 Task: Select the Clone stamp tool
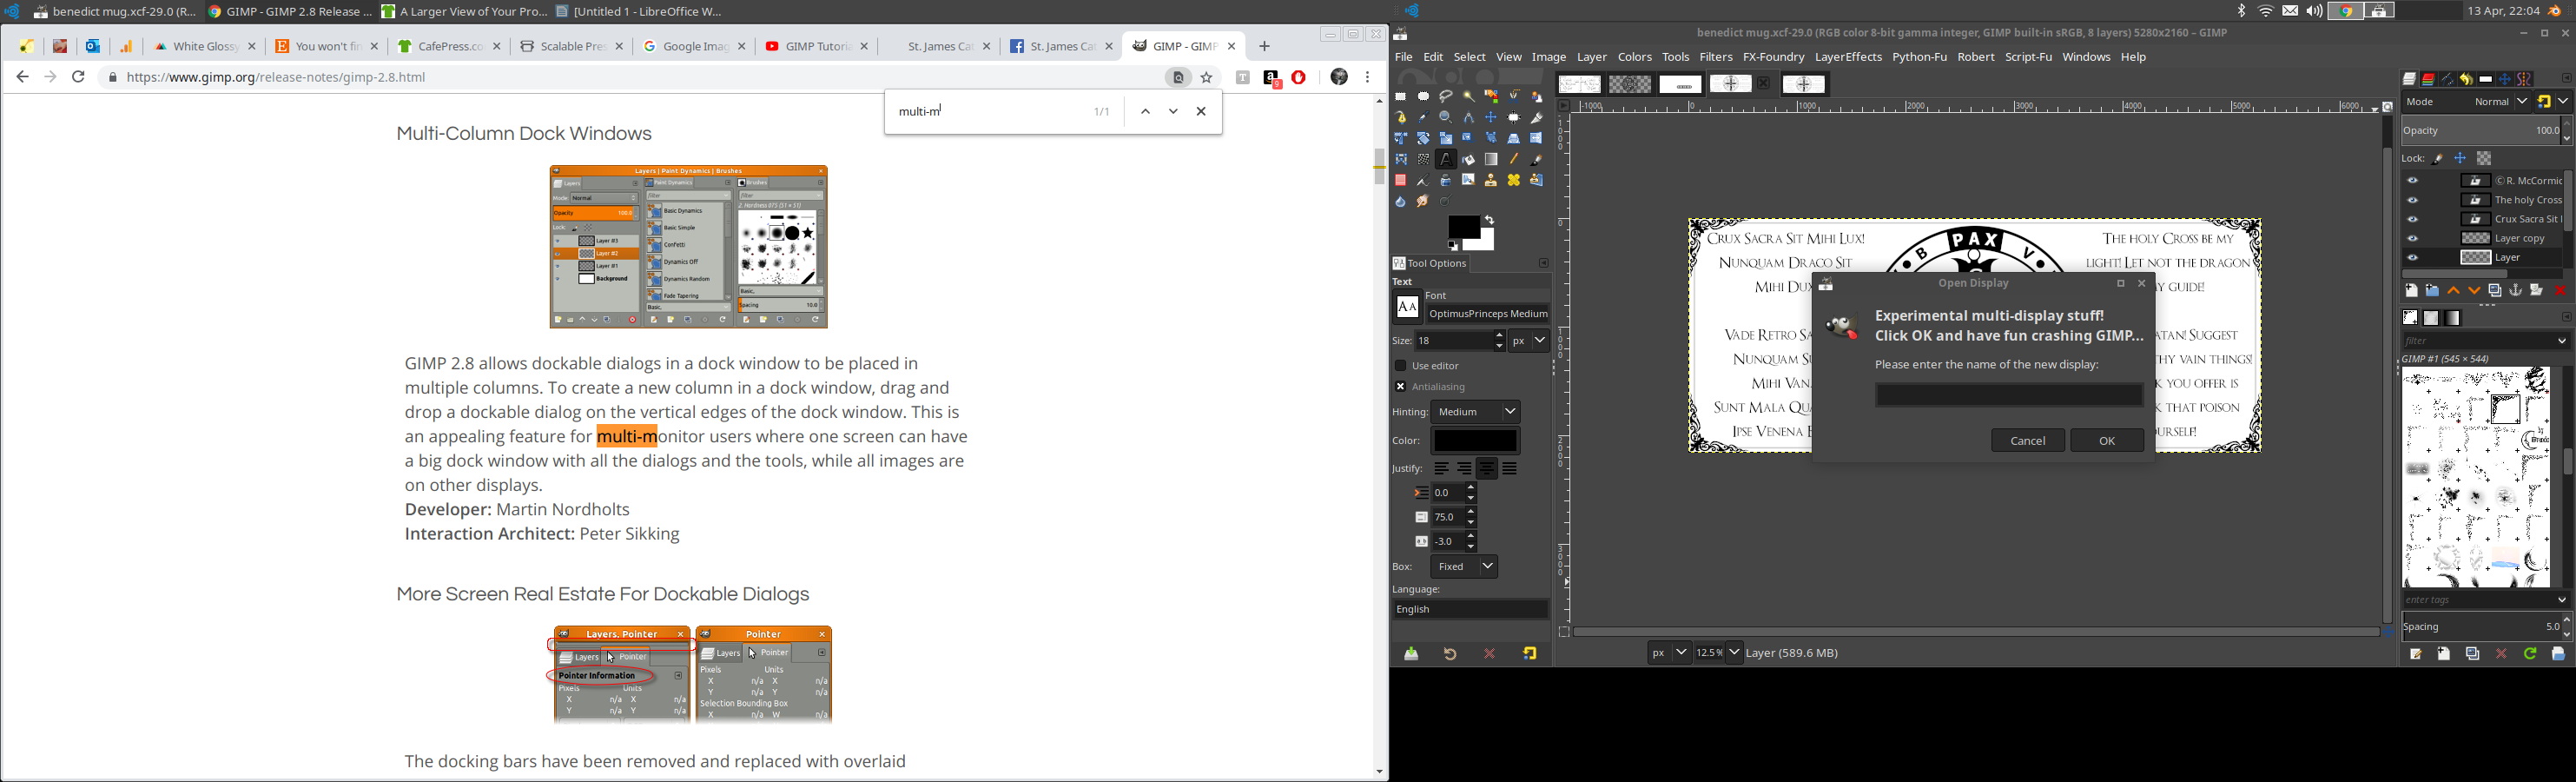(1491, 181)
